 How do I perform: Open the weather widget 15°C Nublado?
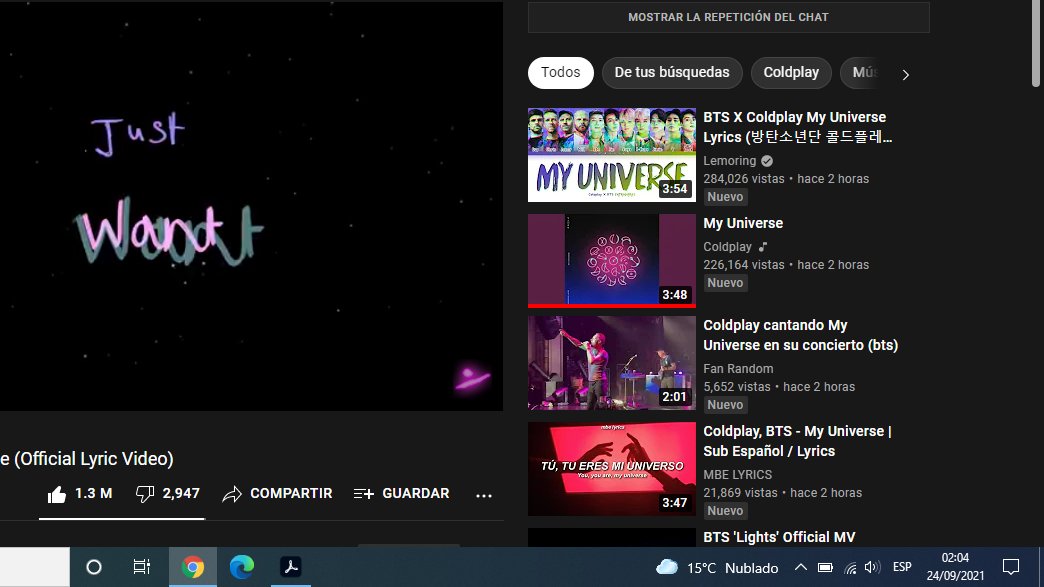coord(717,568)
